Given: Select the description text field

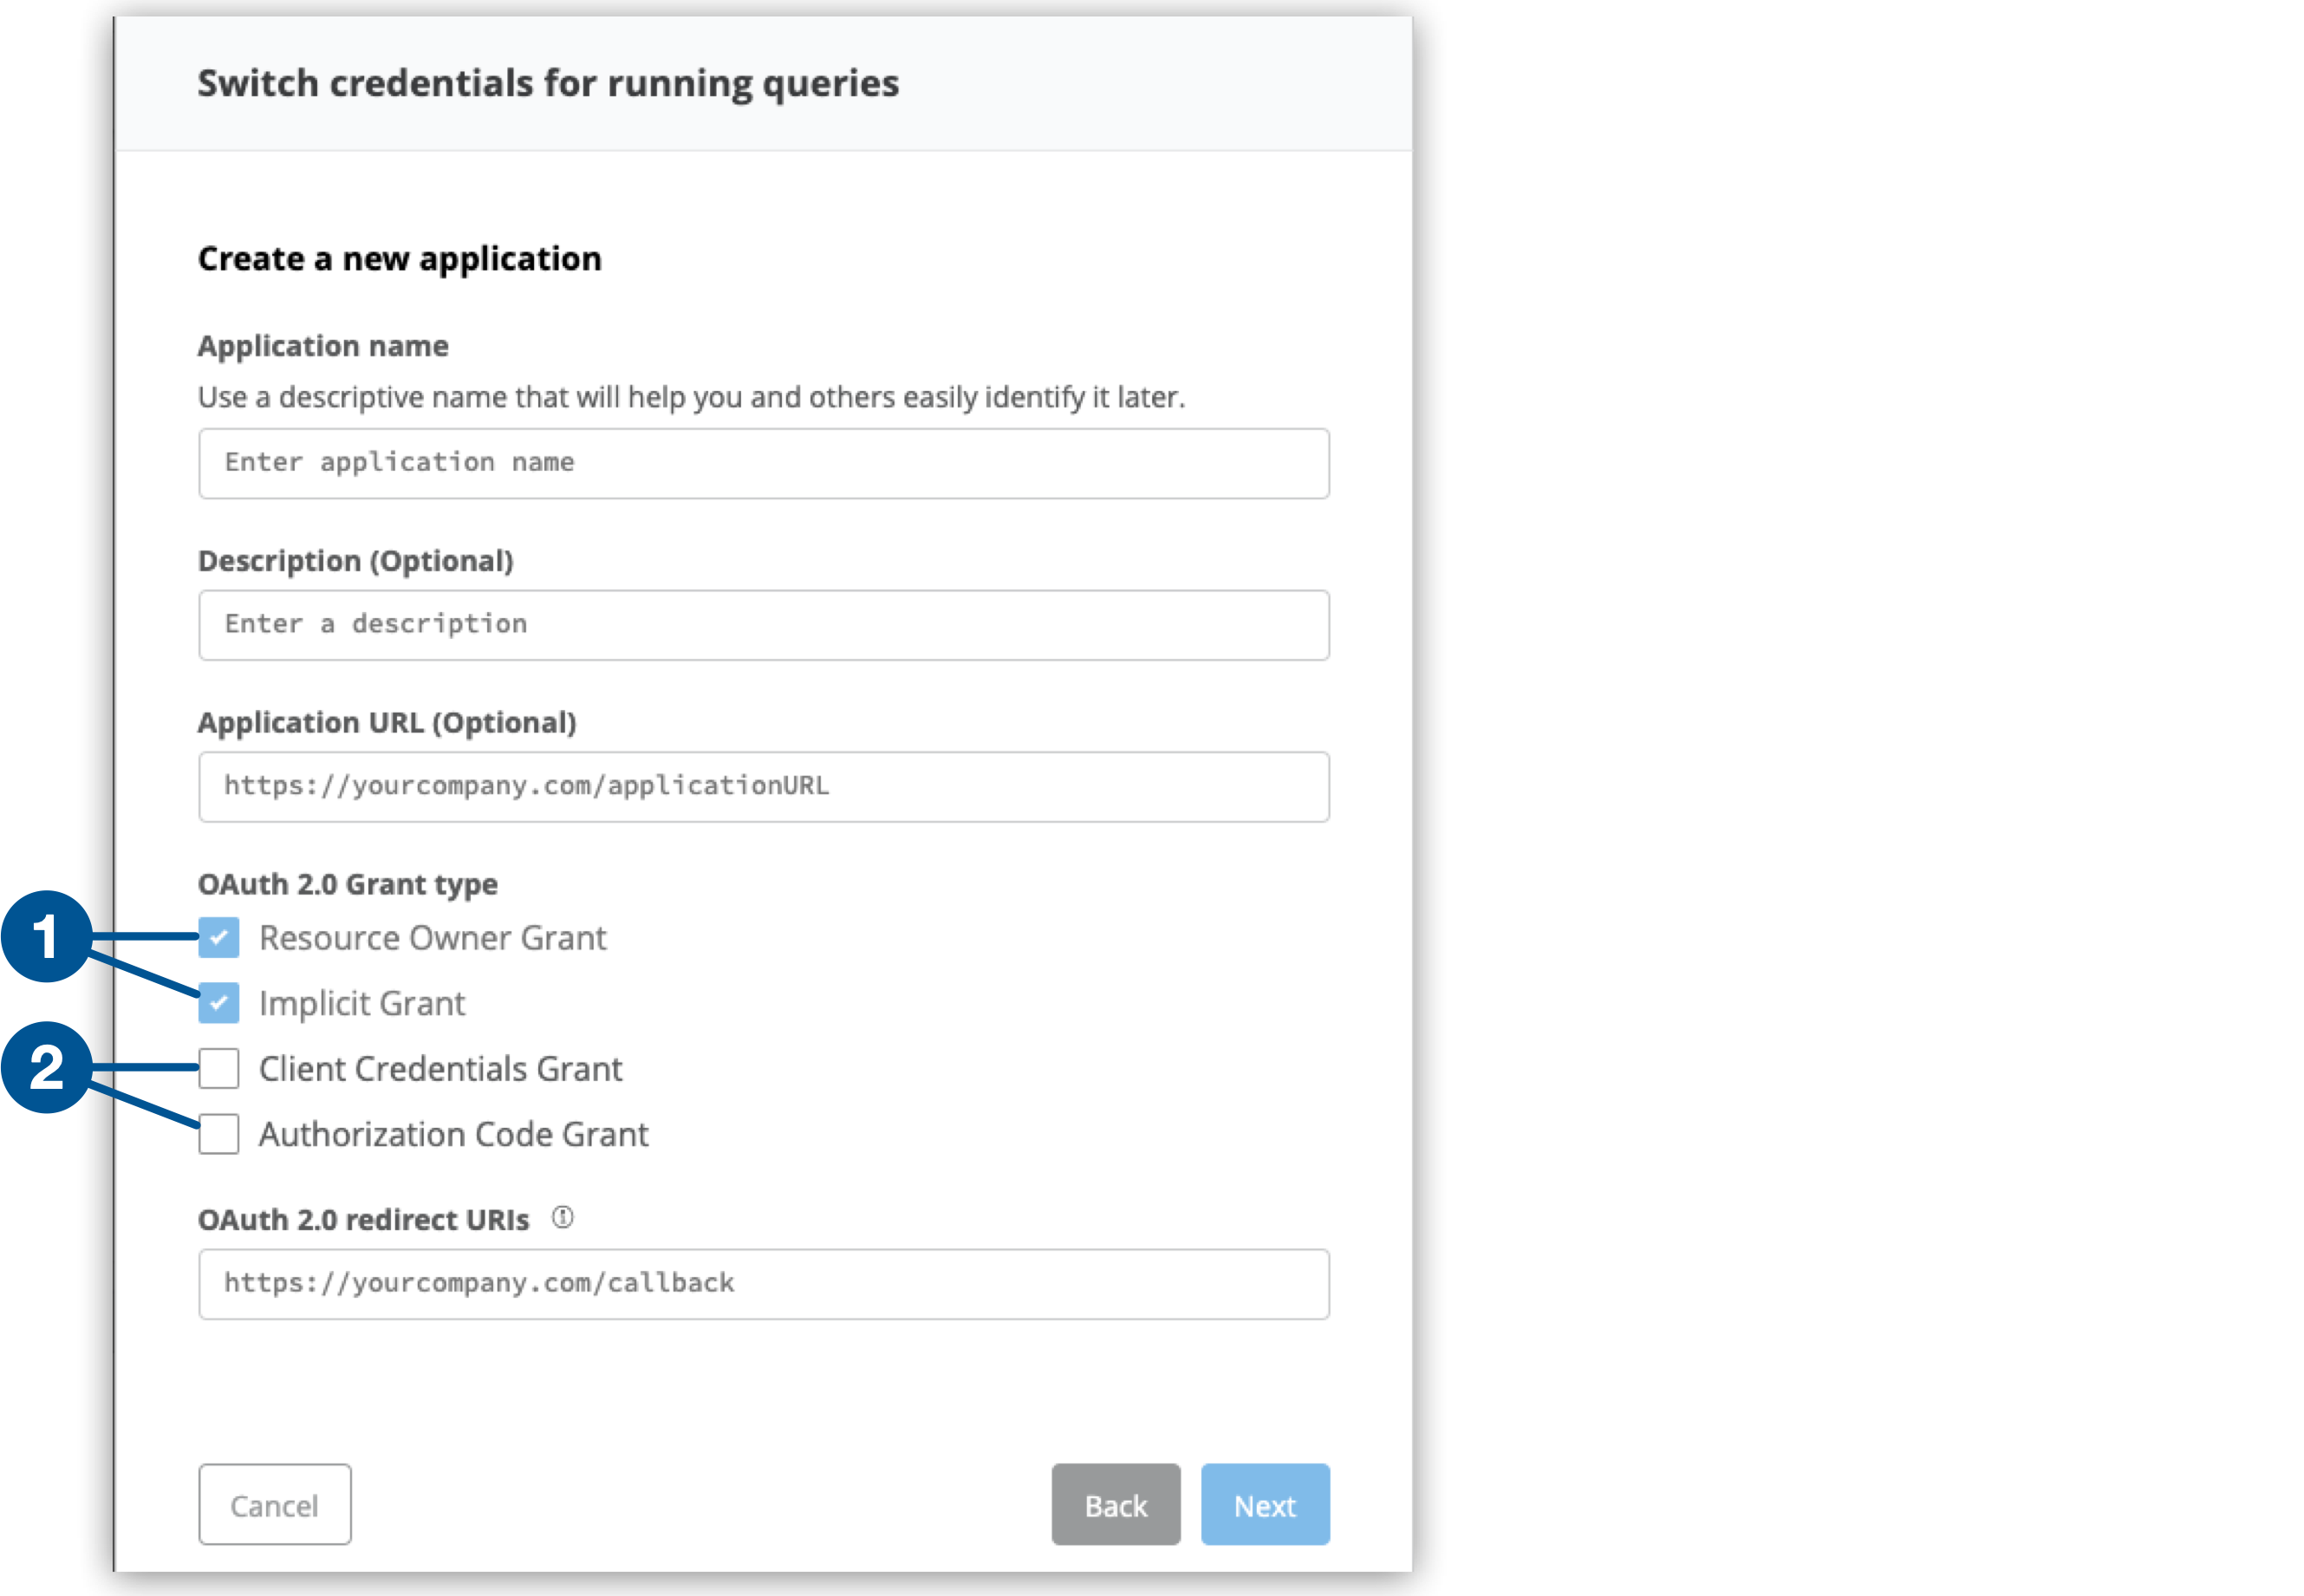Looking at the screenshot, I should [x=763, y=624].
